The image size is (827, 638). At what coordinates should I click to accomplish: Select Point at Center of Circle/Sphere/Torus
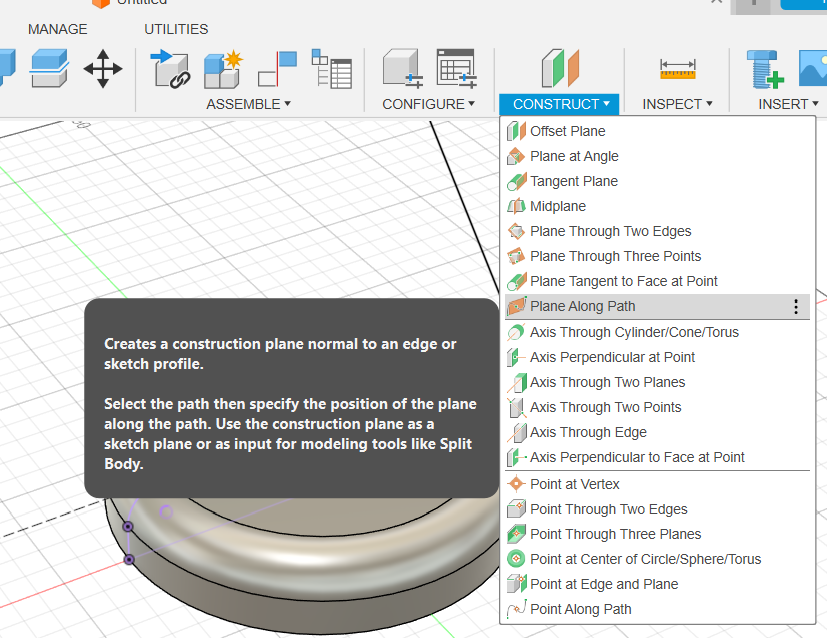coord(657,559)
